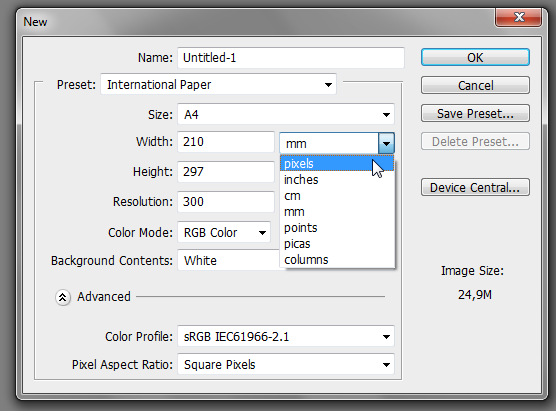Screen dimensions: 556x411
Task: Open Device Central
Action: click(475, 187)
